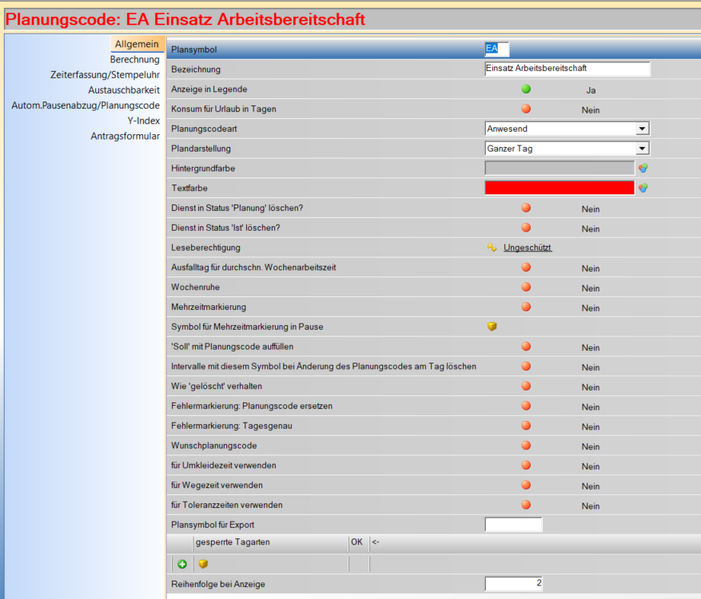Toggle Konsum für Urlaub in Tagen
The height and width of the screenshot is (599, 701).
[526, 109]
